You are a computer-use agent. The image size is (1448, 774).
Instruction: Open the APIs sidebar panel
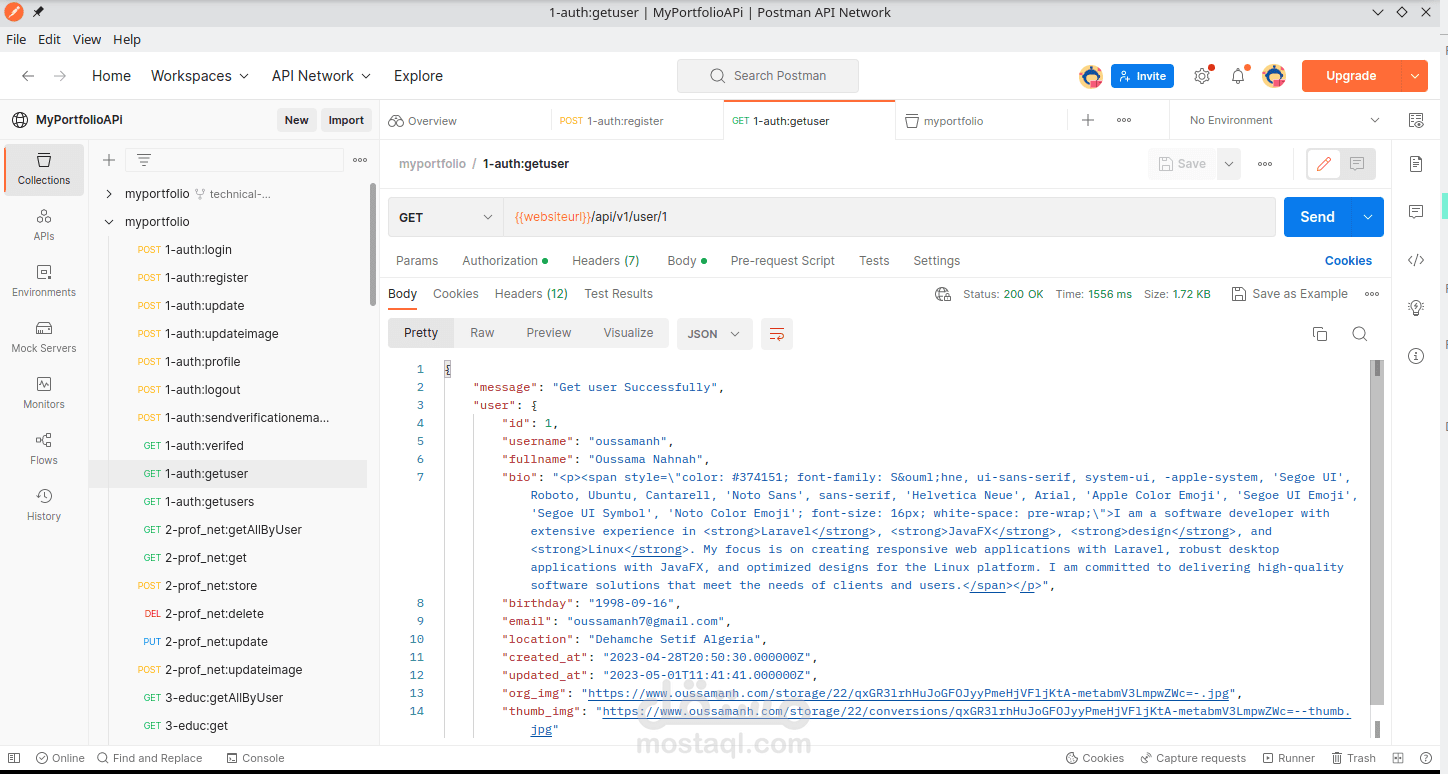(x=44, y=225)
